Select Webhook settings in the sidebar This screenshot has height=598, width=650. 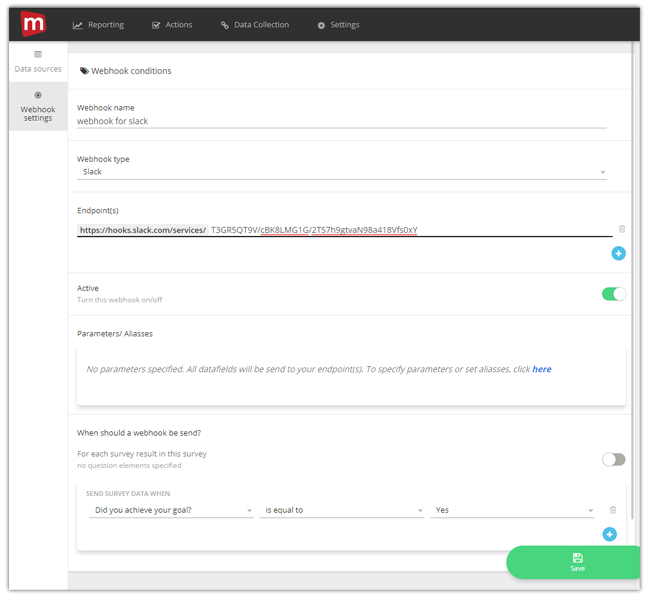coord(38,106)
